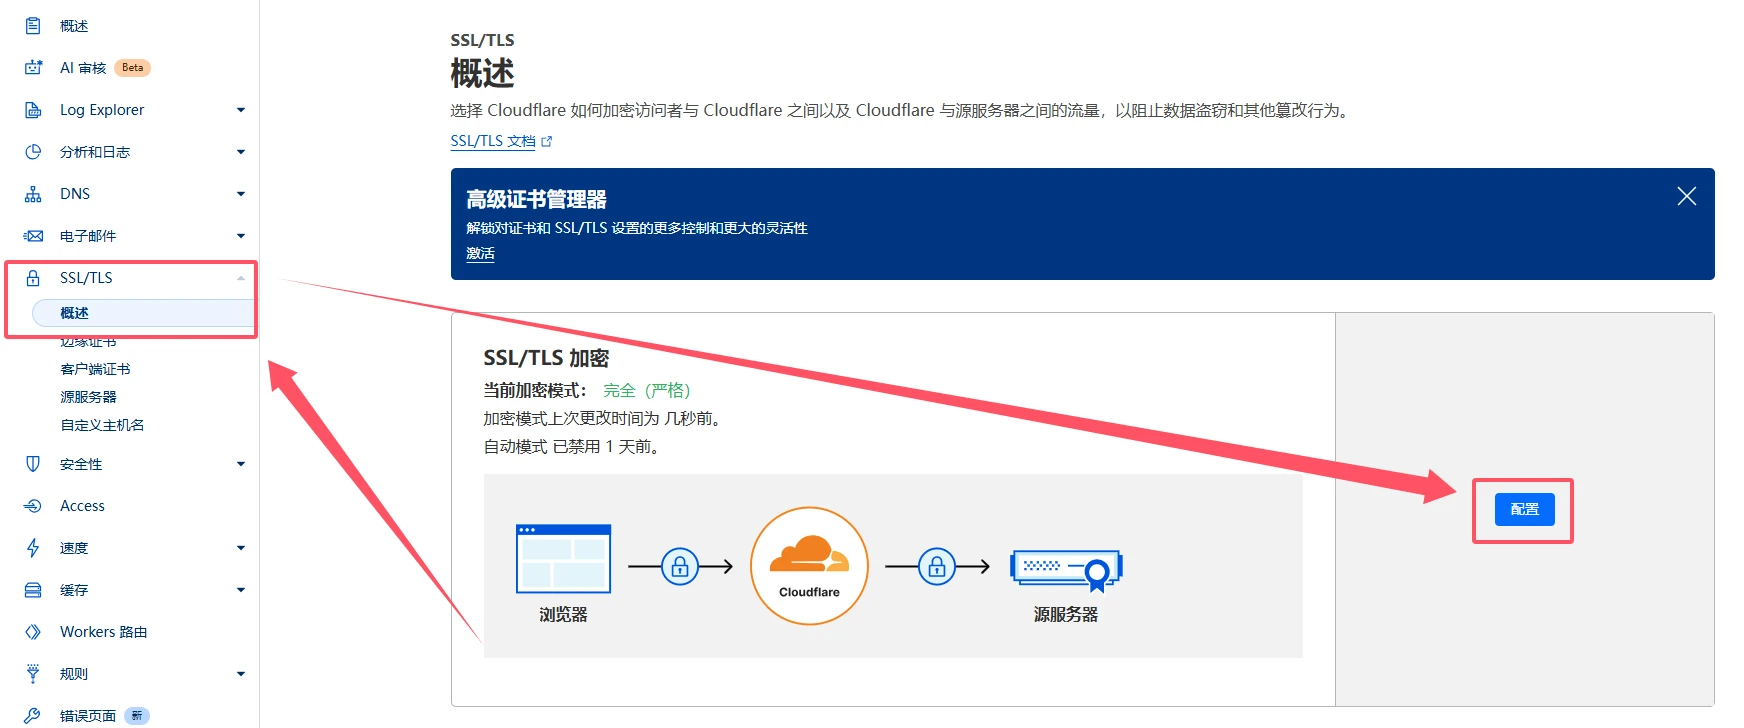Image resolution: width=1744 pixels, height=728 pixels.
Task: Open the top 概述 sidebar item
Action: (74, 26)
